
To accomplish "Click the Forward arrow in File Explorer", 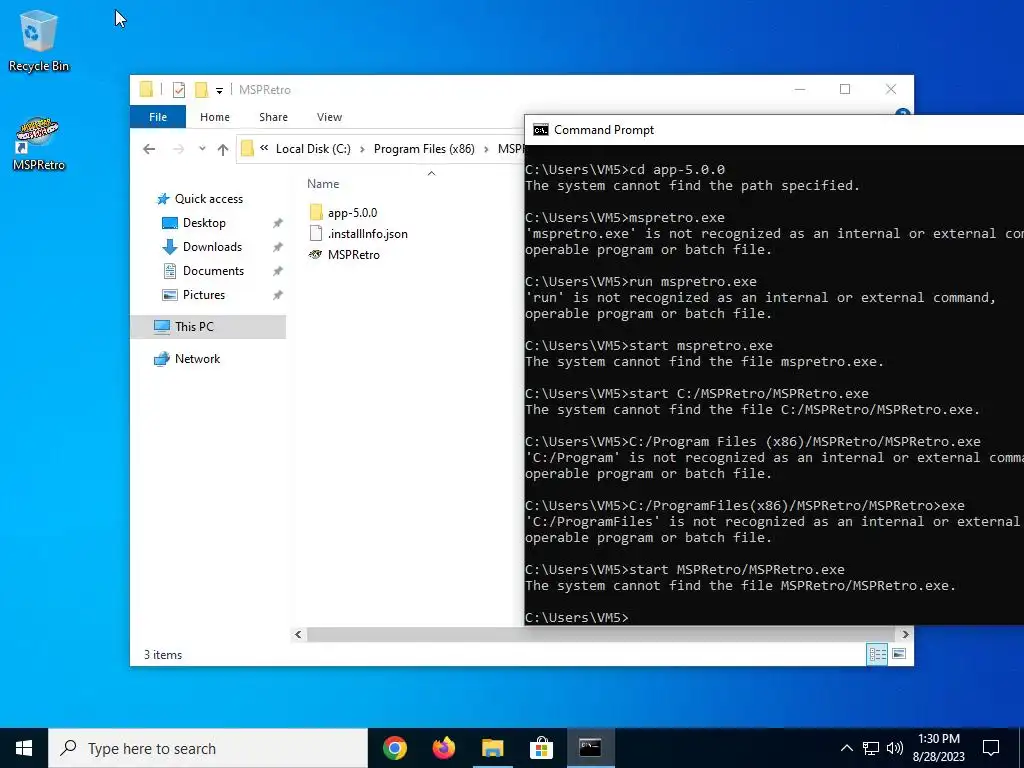I will coord(178,149).
